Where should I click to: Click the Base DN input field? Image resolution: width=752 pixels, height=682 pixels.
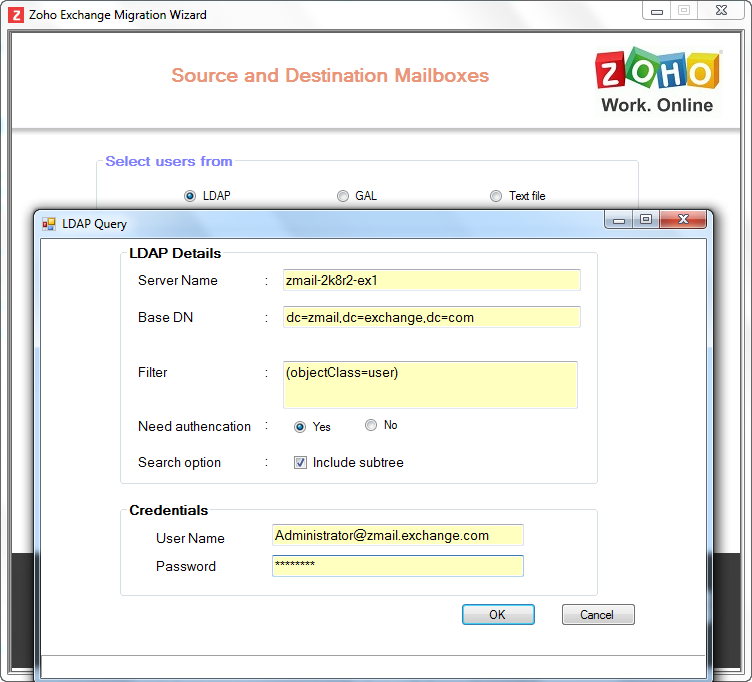tap(432, 317)
